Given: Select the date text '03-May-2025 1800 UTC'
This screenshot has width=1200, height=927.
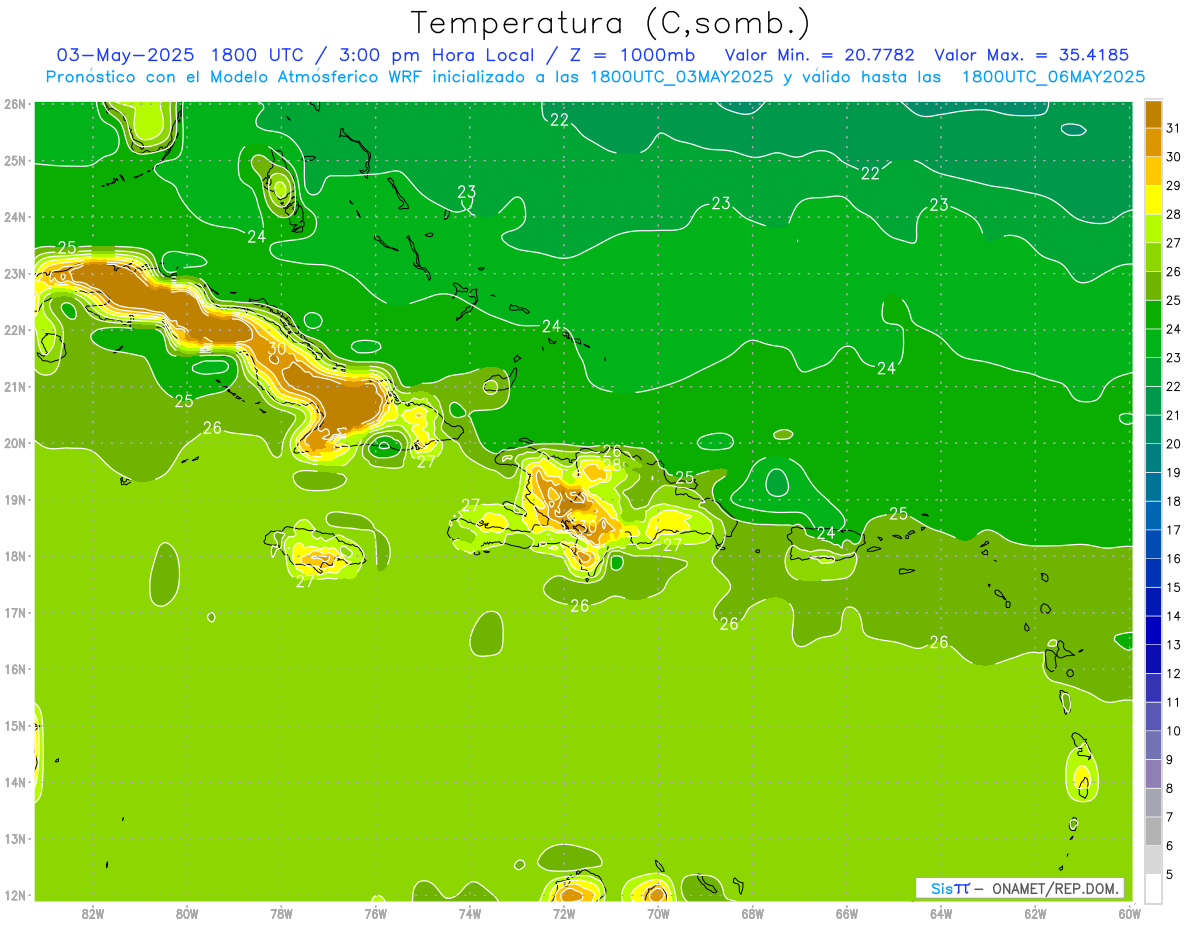Looking at the screenshot, I should [x=181, y=55].
